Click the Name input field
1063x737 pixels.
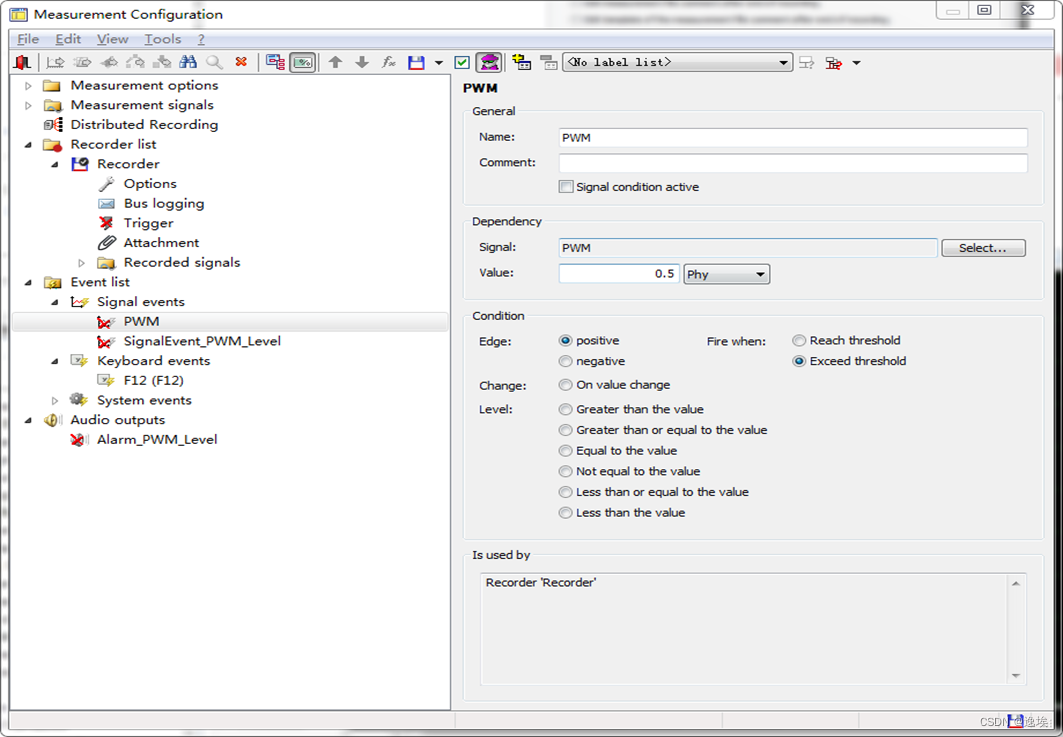coord(793,137)
